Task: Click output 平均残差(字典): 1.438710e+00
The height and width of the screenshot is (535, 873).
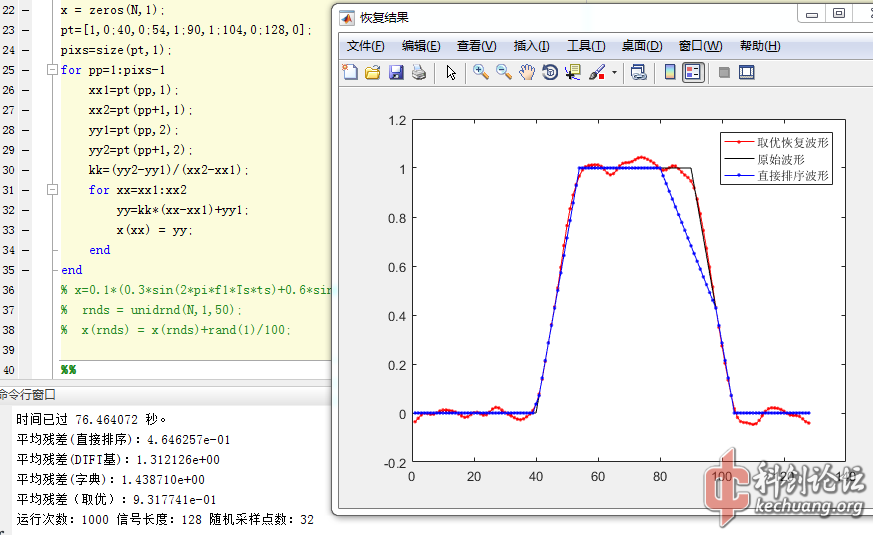Action: (x=110, y=479)
